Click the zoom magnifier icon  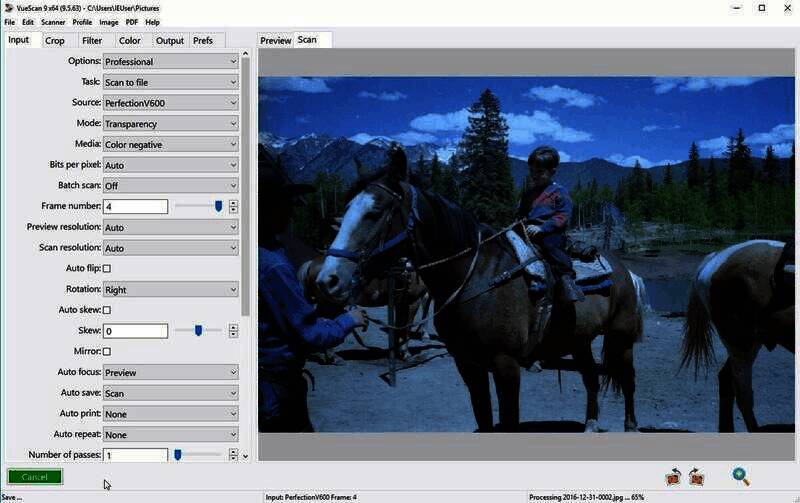tap(740, 477)
